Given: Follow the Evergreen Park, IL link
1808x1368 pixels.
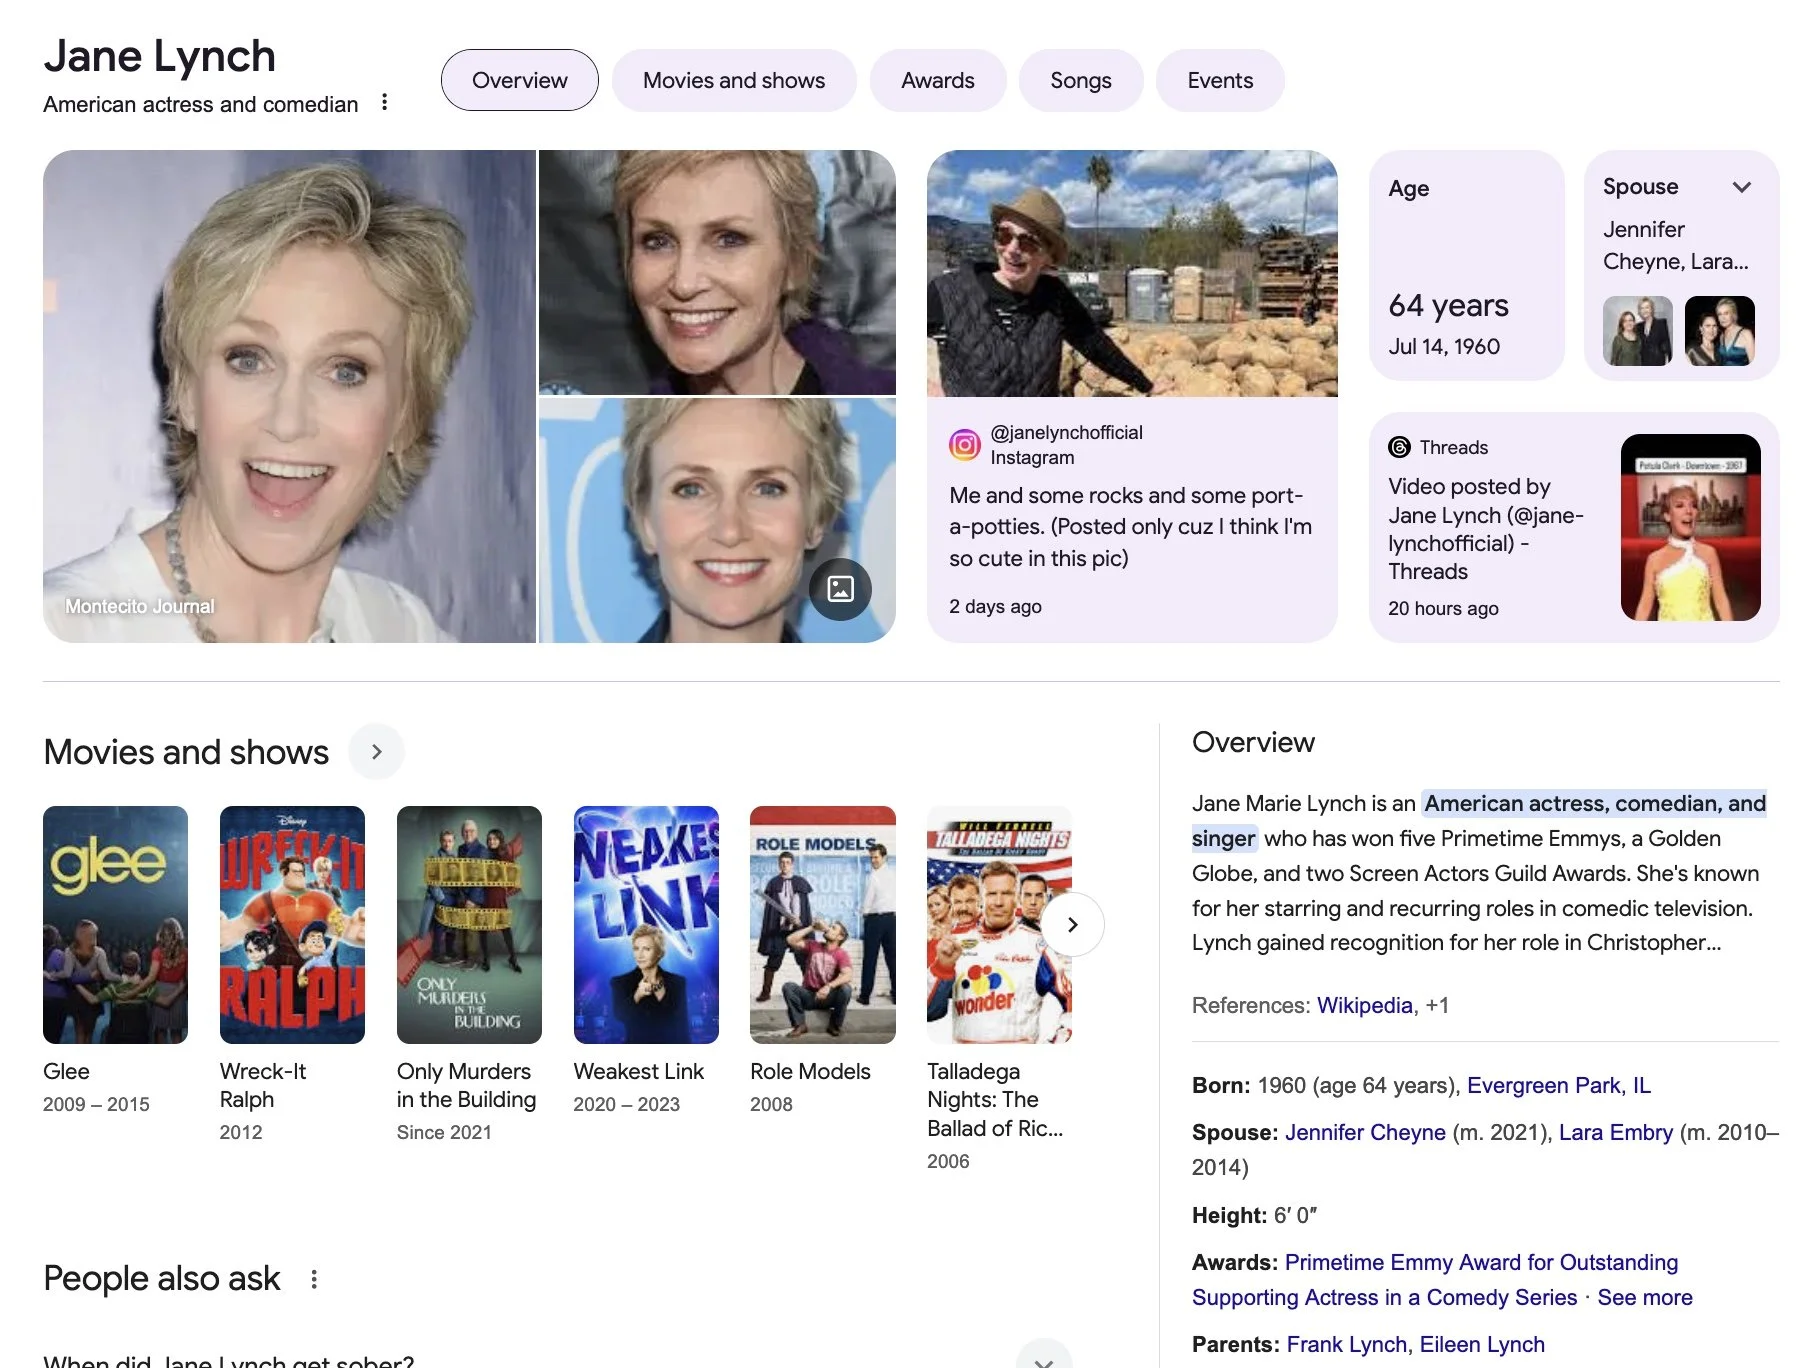Looking at the screenshot, I should 1559,1085.
